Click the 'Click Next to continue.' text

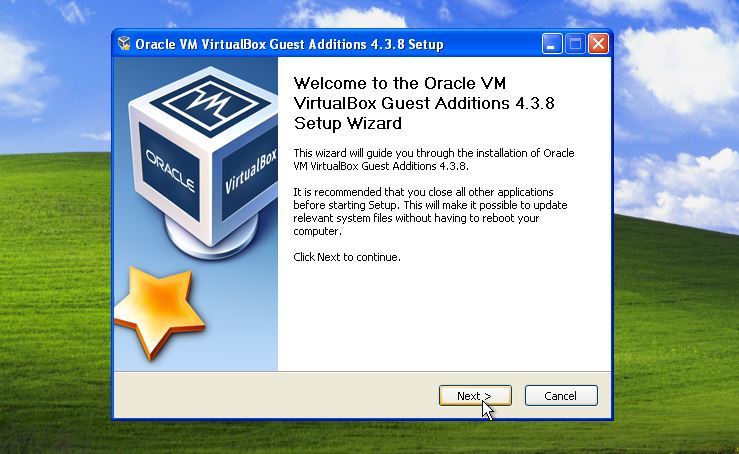point(347,257)
